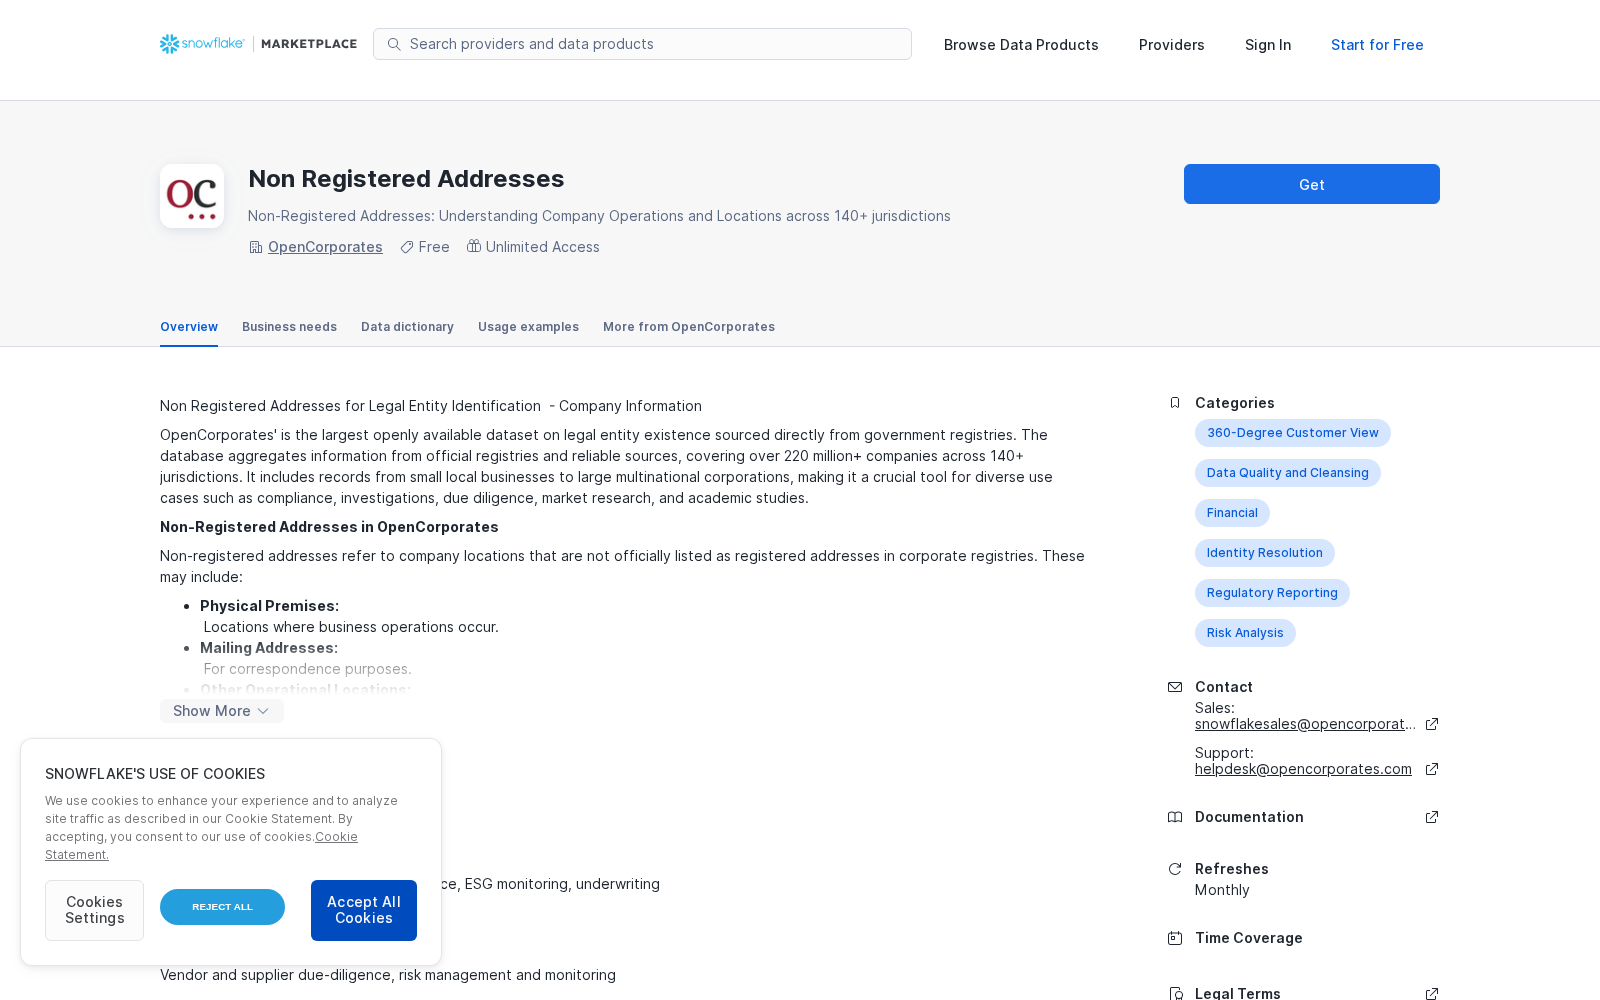
Task: Click the Sign In link
Action: click(x=1268, y=45)
